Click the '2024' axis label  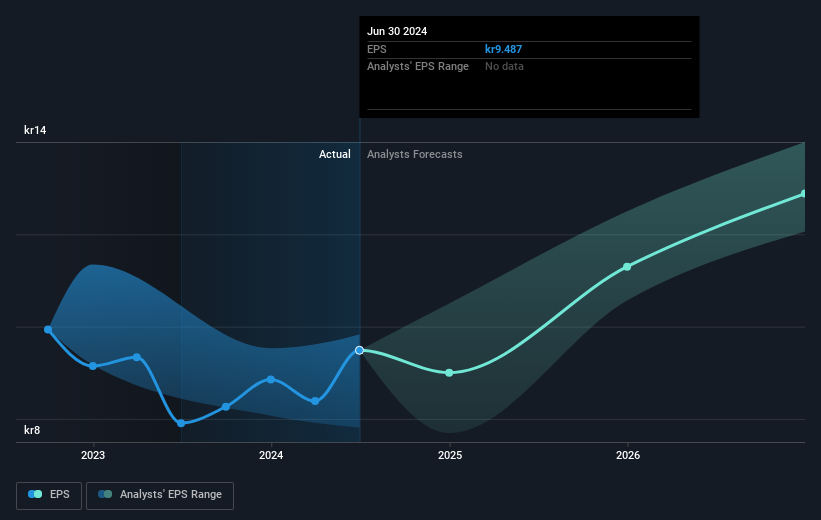click(271, 456)
